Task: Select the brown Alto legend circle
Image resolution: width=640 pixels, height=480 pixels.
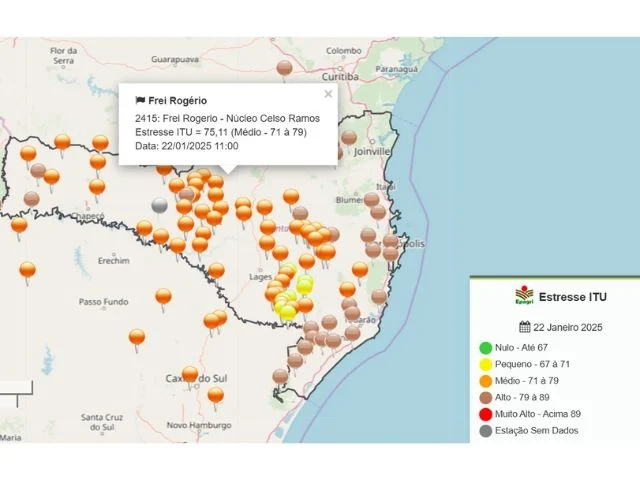Action: point(486,398)
